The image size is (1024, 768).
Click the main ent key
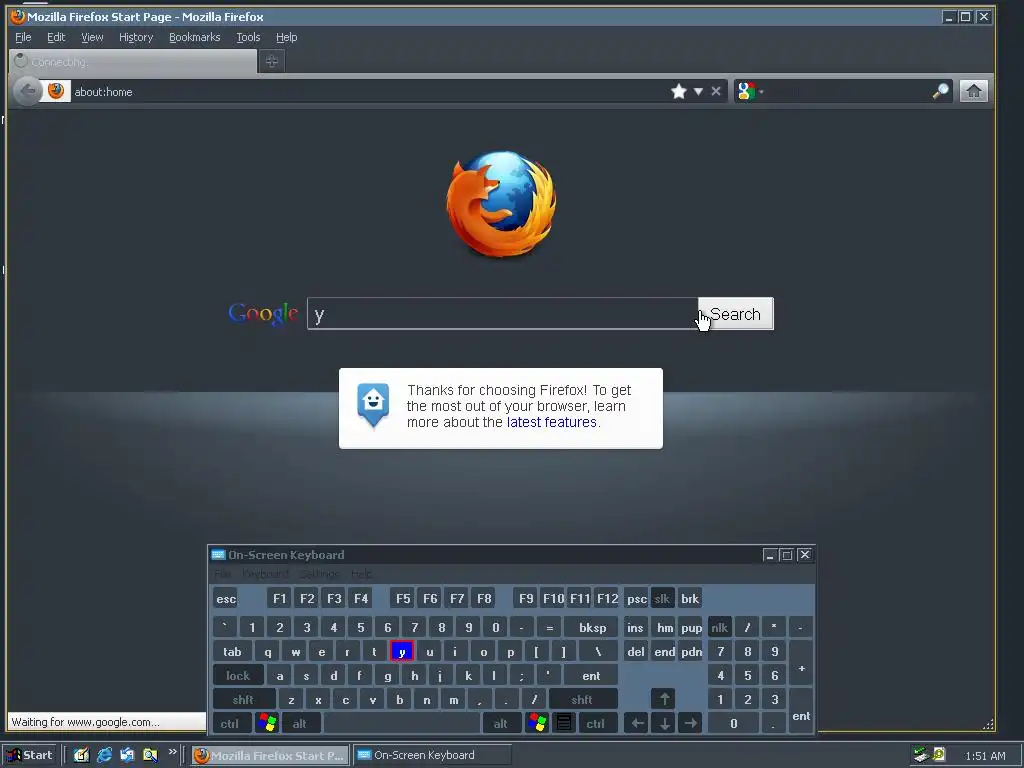[x=591, y=676]
